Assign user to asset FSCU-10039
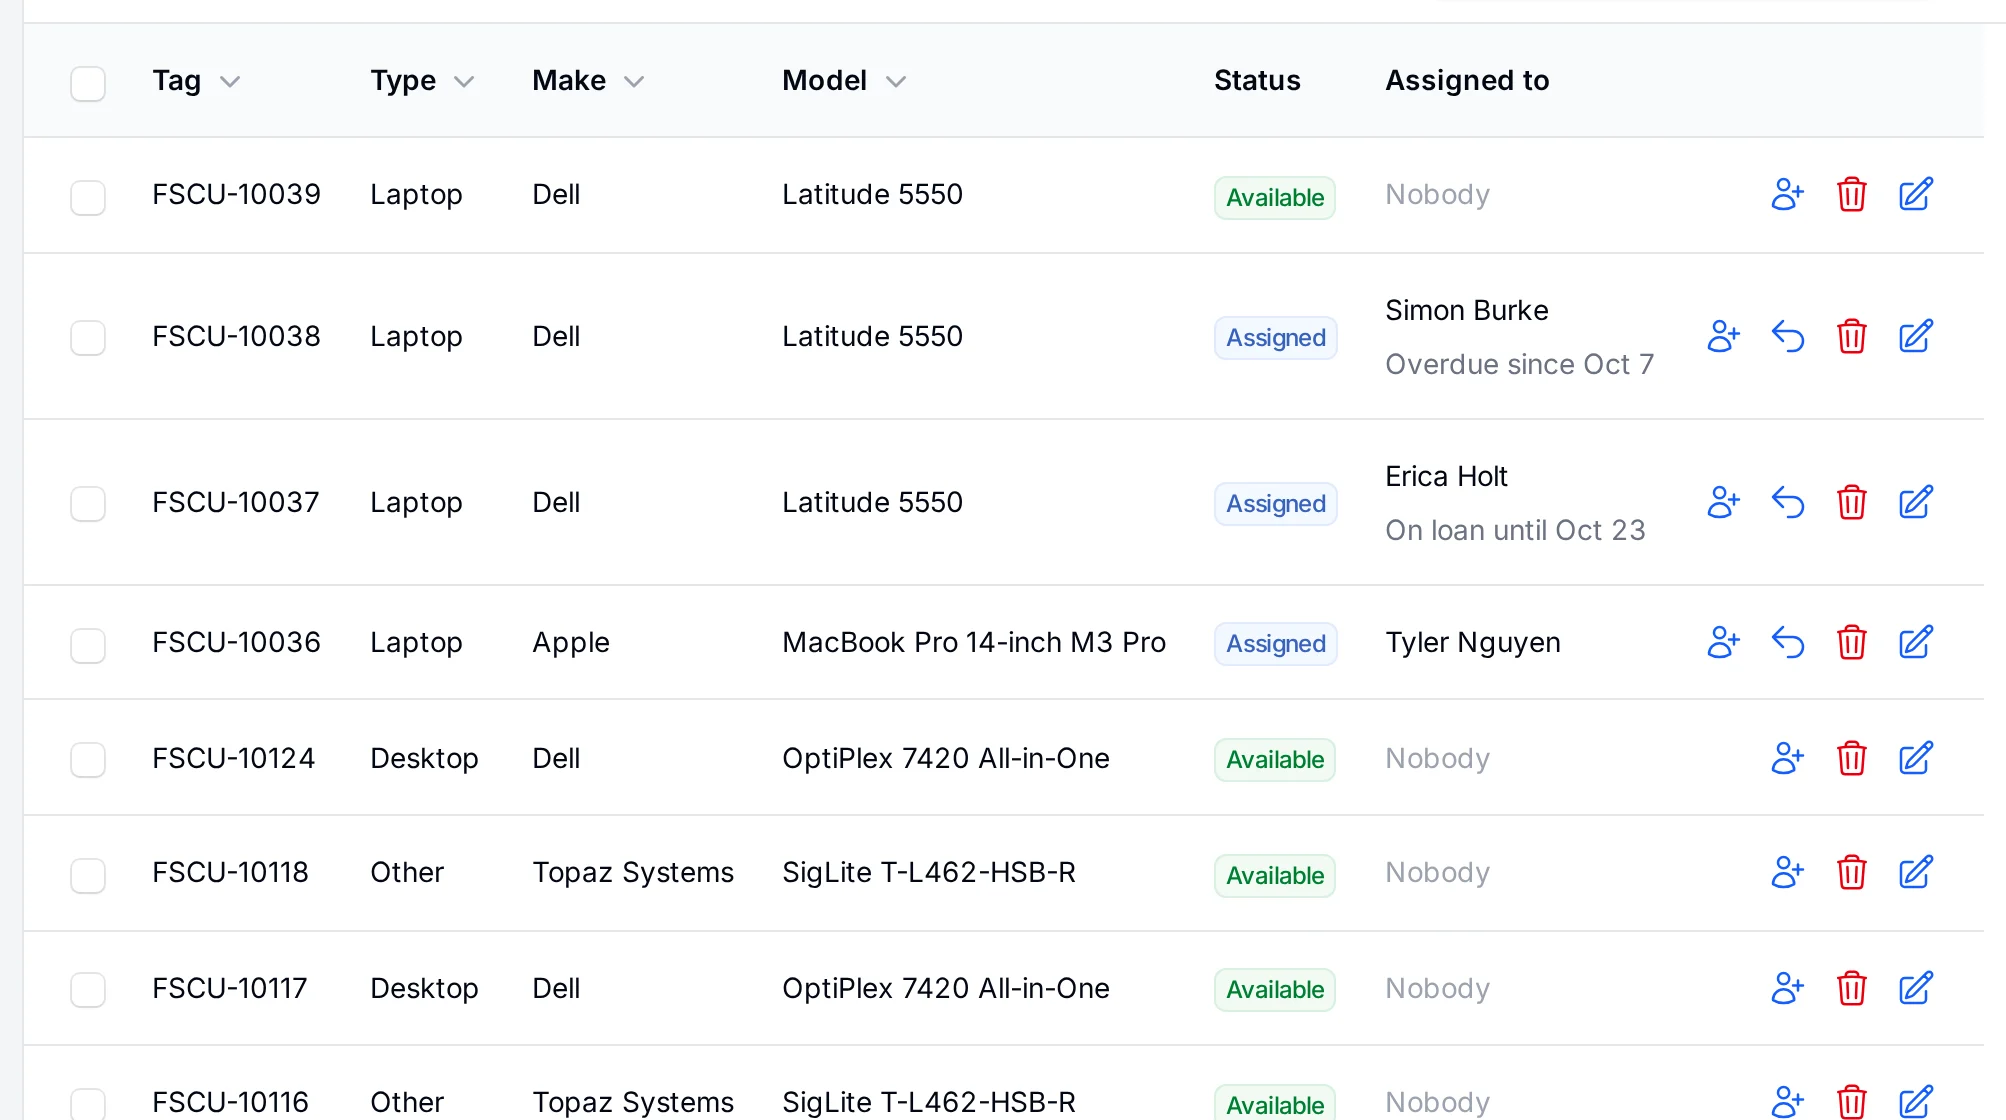Screen dimensions: 2006x1120 pyautogui.click(x=1787, y=194)
